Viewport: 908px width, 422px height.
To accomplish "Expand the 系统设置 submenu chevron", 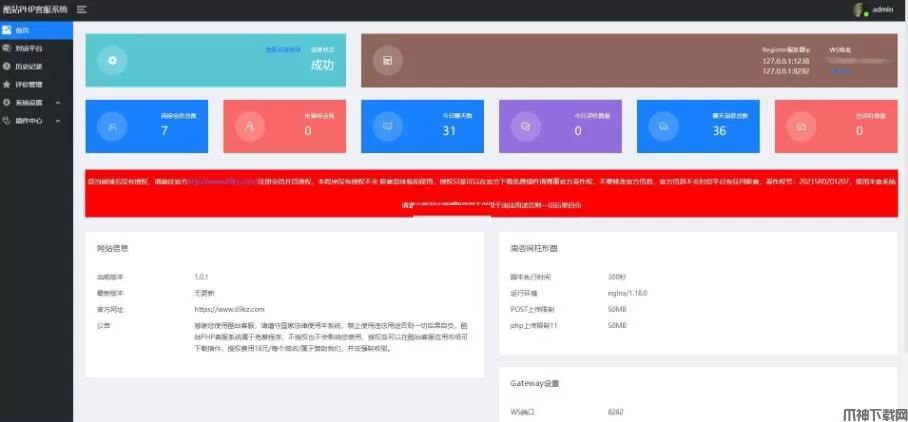I will 58,103.
